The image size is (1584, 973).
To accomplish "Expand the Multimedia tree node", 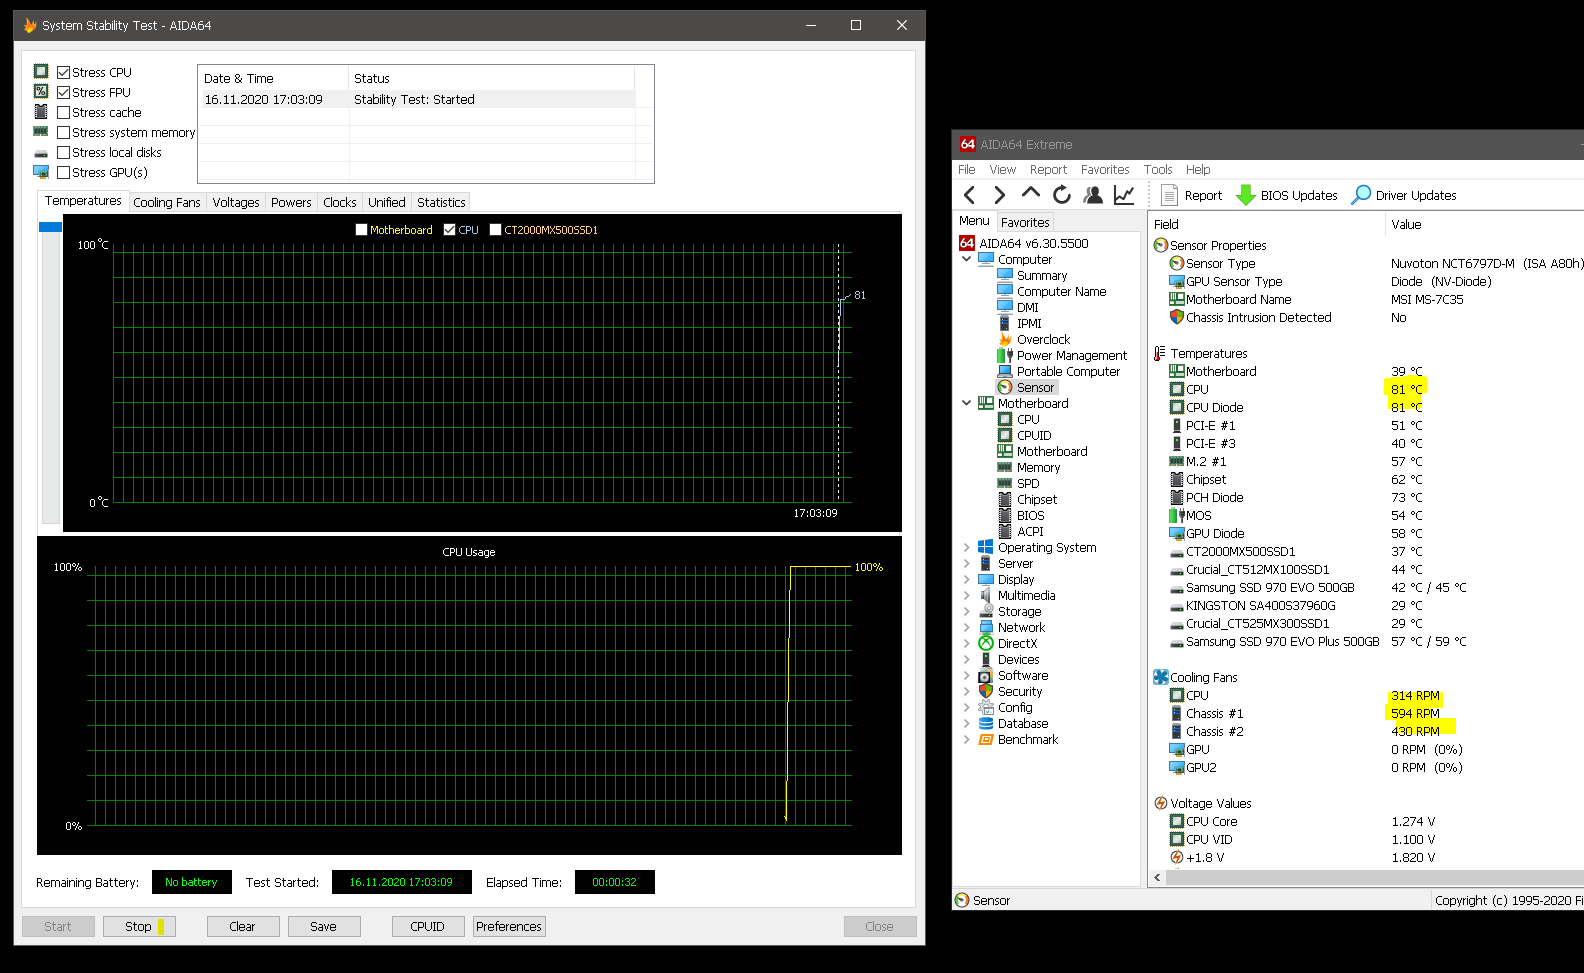I will tap(967, 595).
